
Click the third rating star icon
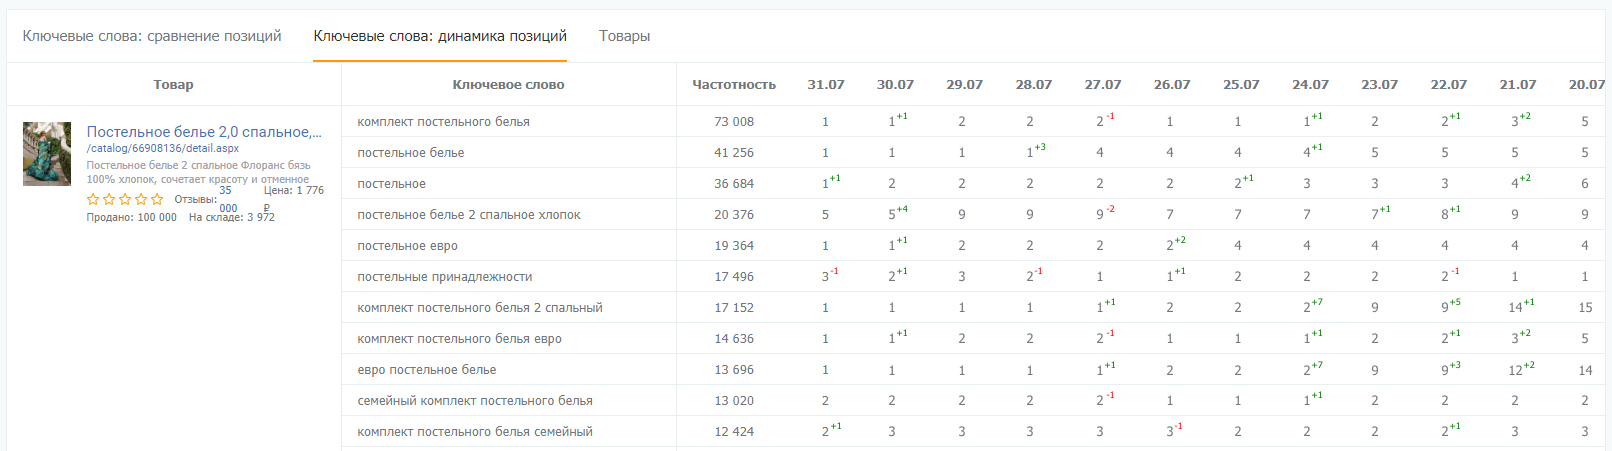click(x=125, y=199)
